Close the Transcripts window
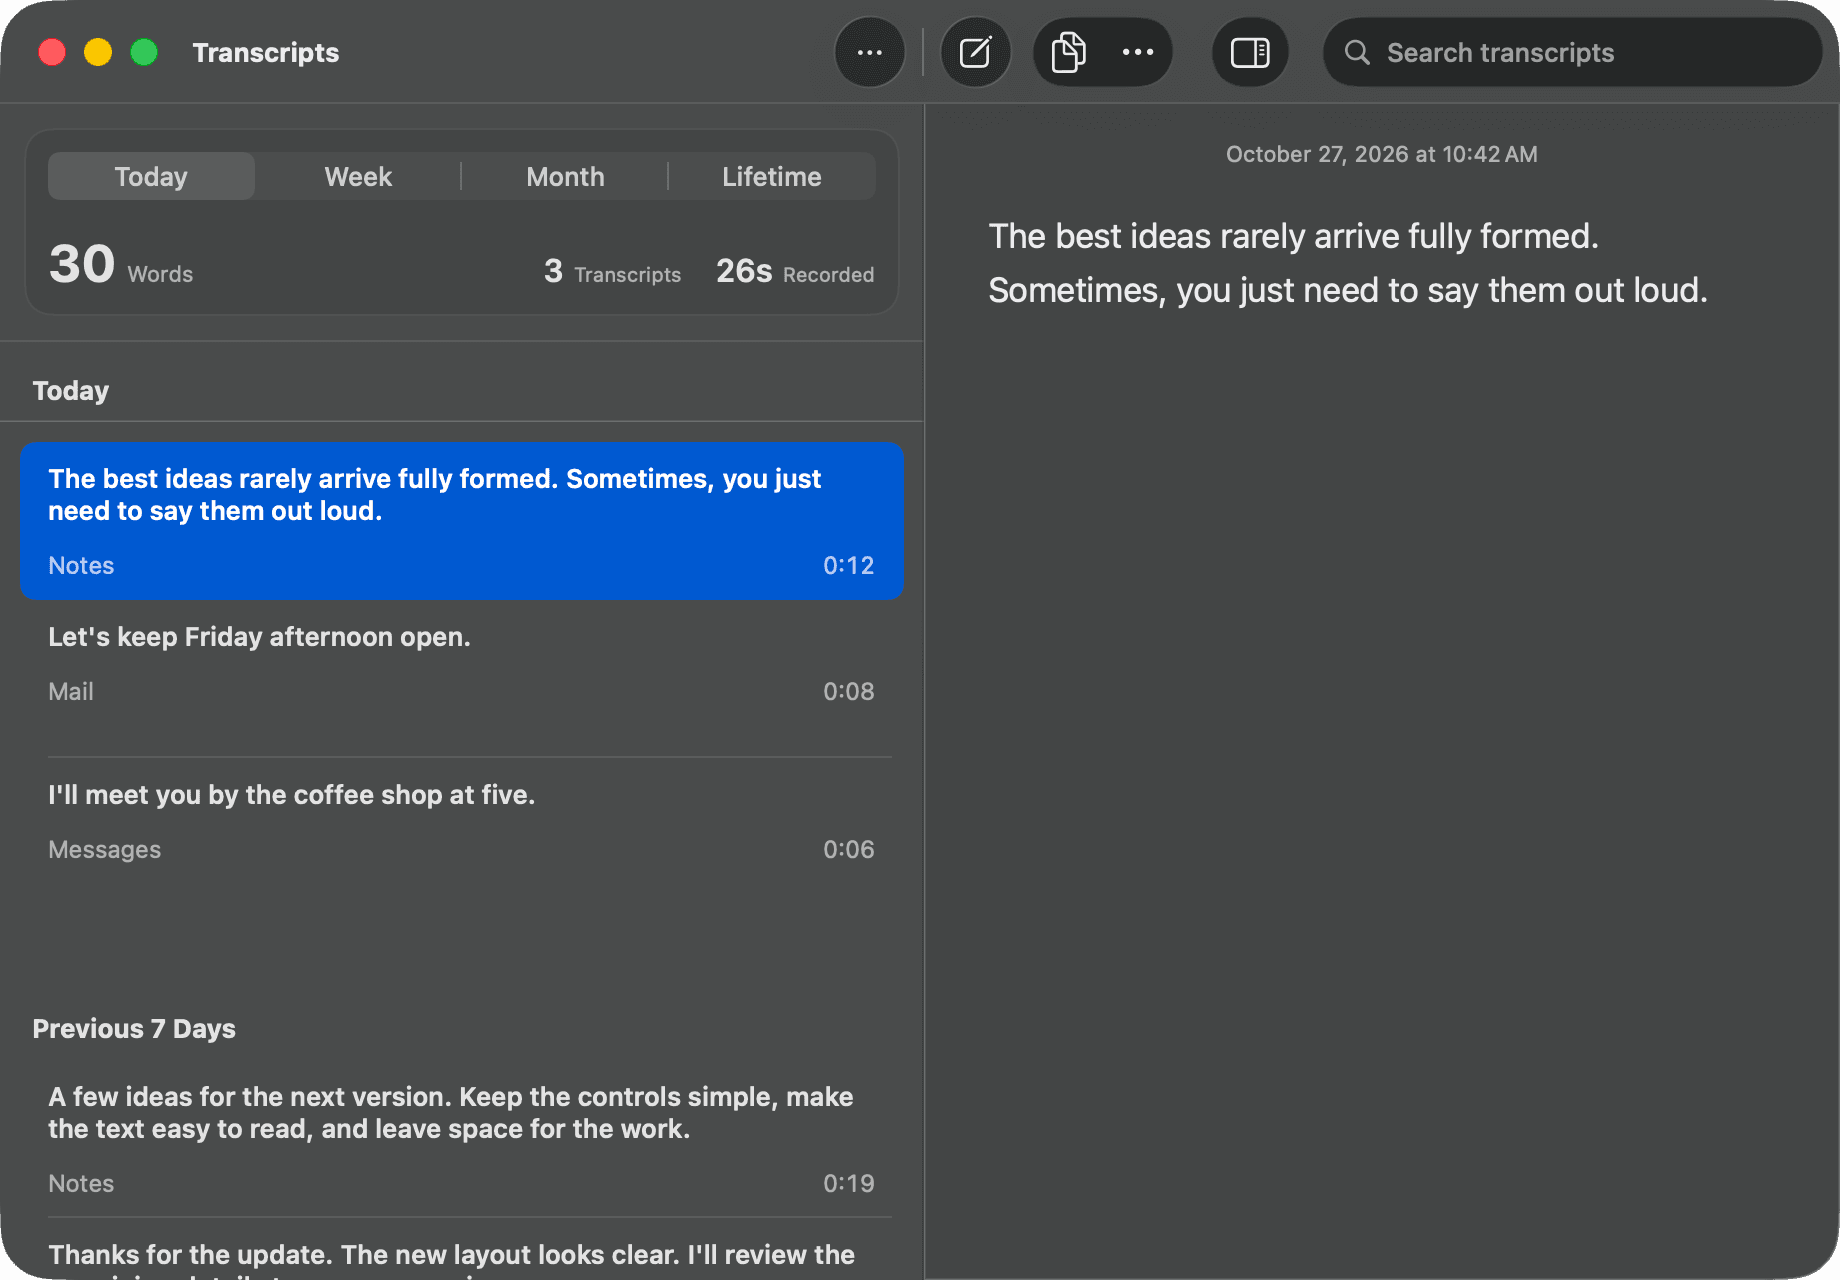Image resolution: width=1840 pixels, height=1280 pixels. 52,52
